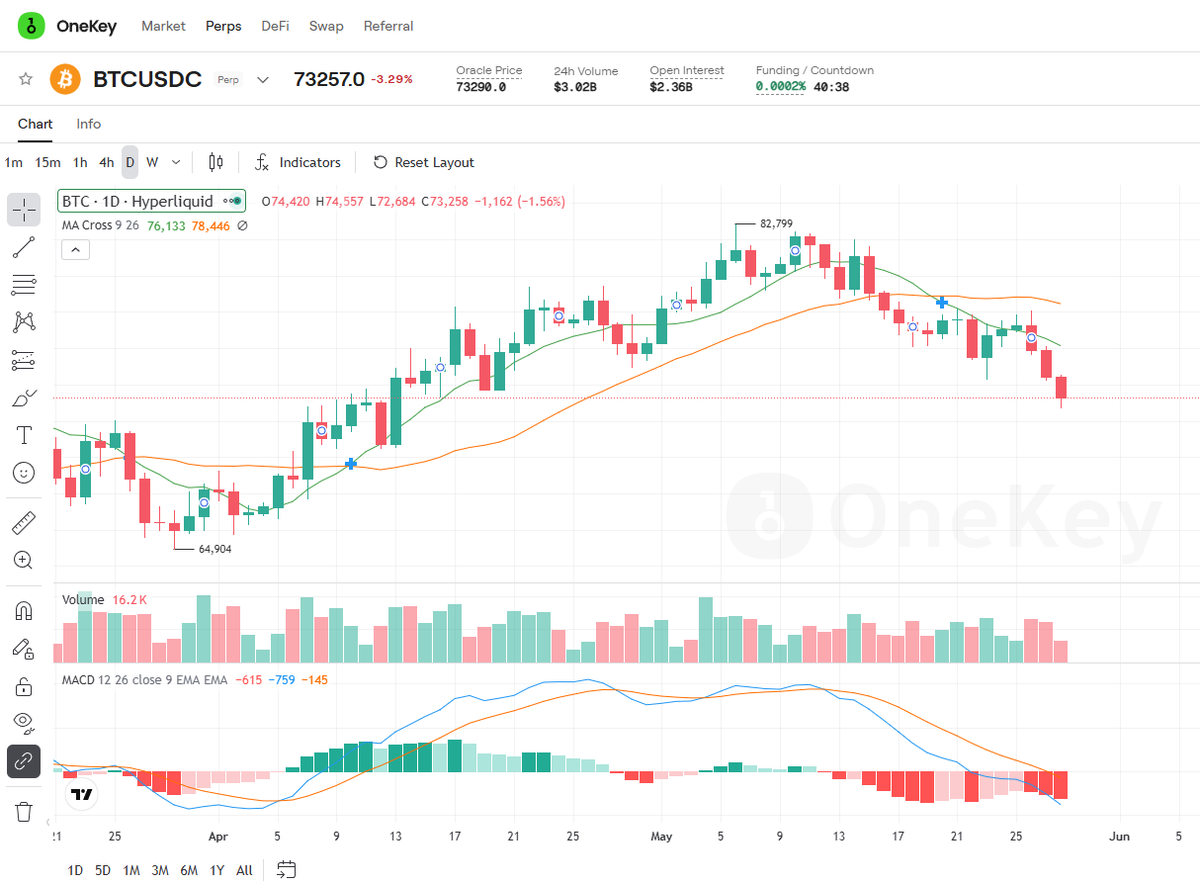Viewport: 1200px width, 884px height.
Task: Click the MA Cross hidden-style icon
Action: 242,226
